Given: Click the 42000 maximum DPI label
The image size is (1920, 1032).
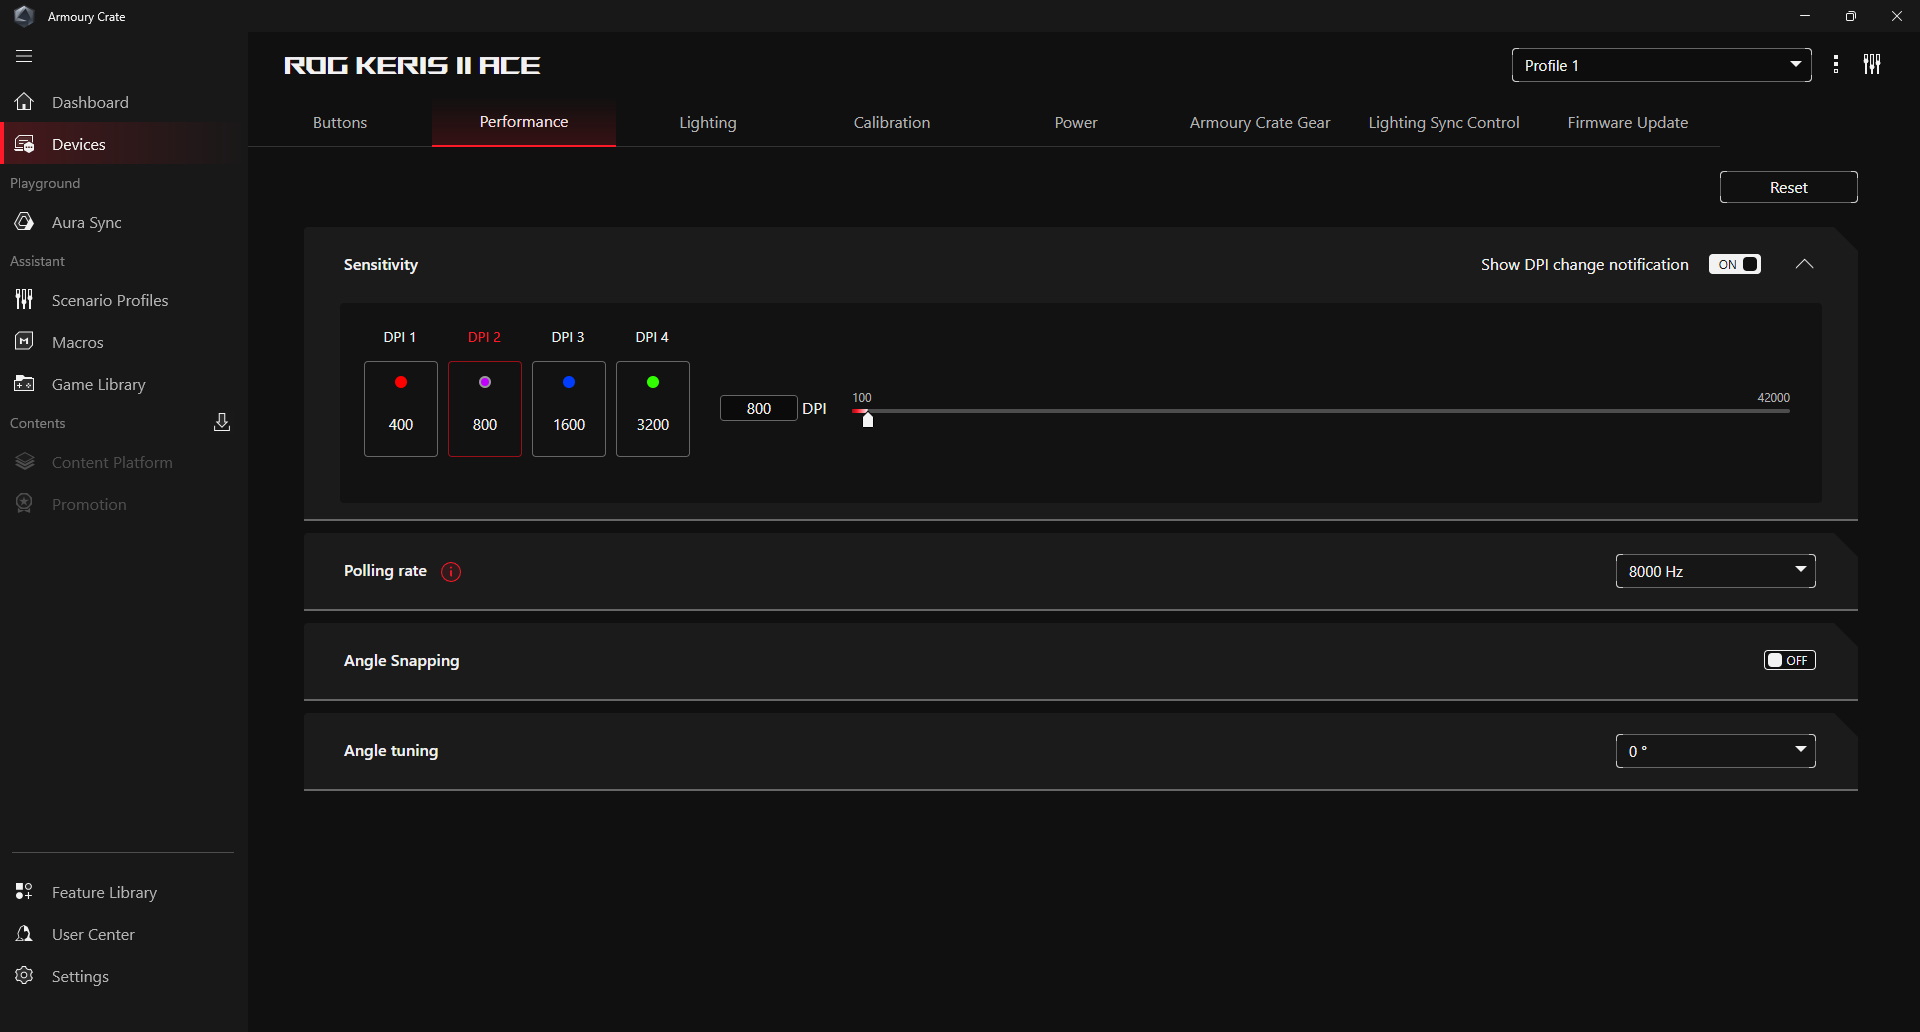Looking at the screenshot, I should click(x=1773, y=397).
